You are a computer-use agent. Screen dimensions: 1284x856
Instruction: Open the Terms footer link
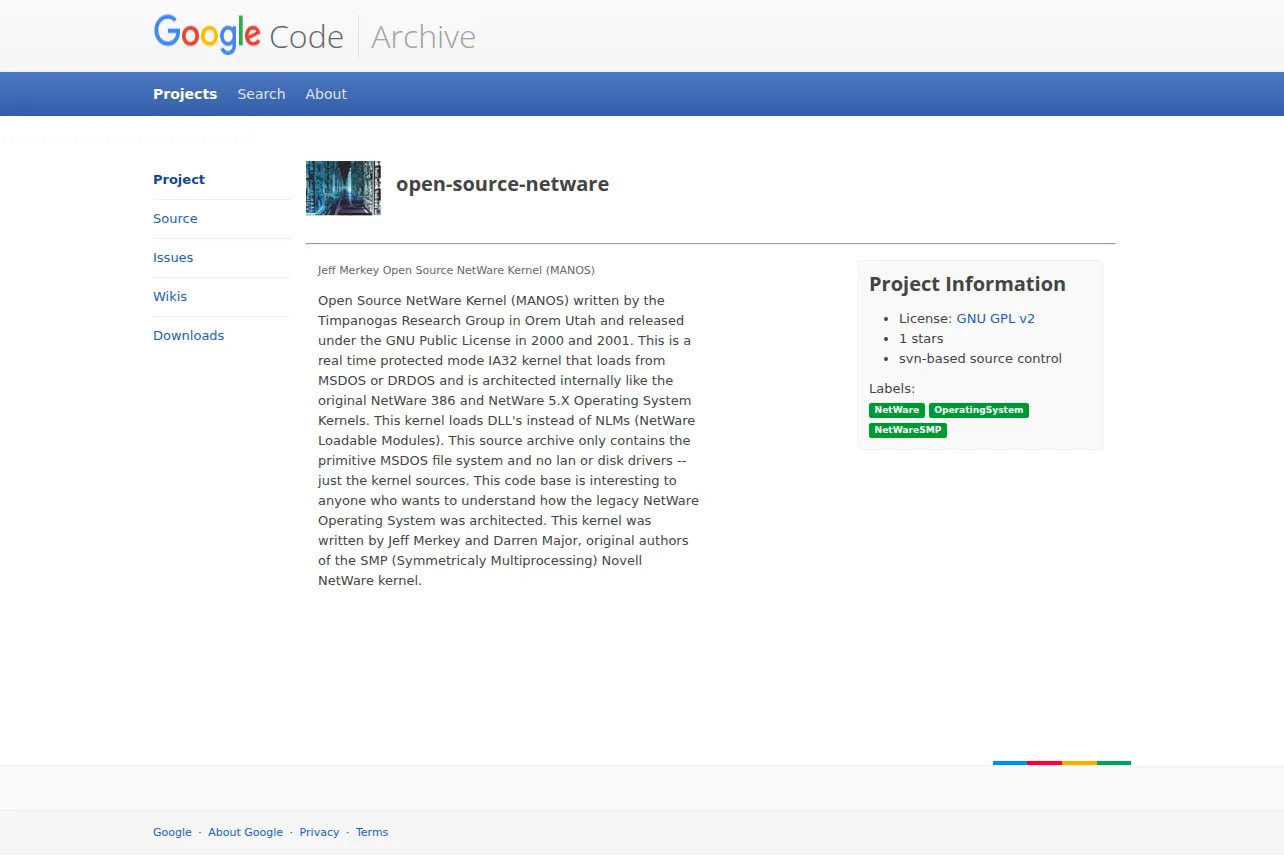click(372, 832)
